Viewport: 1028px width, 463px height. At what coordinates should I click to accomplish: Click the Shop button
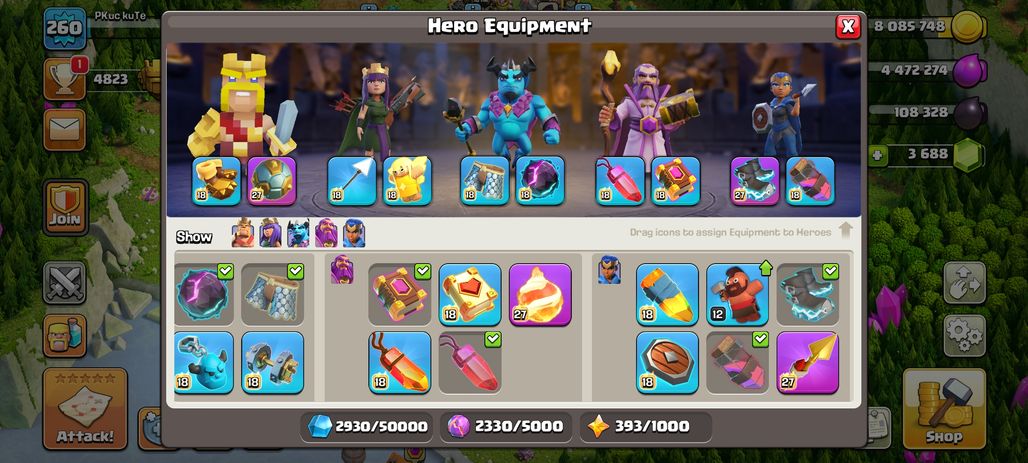pos(944,409)
